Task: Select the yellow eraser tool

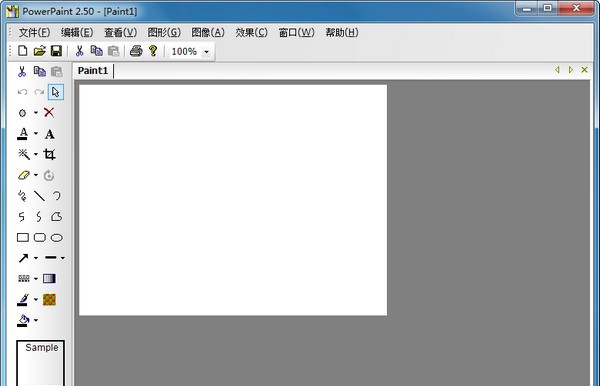Action: pyautogui.click(x=23, y=175)
